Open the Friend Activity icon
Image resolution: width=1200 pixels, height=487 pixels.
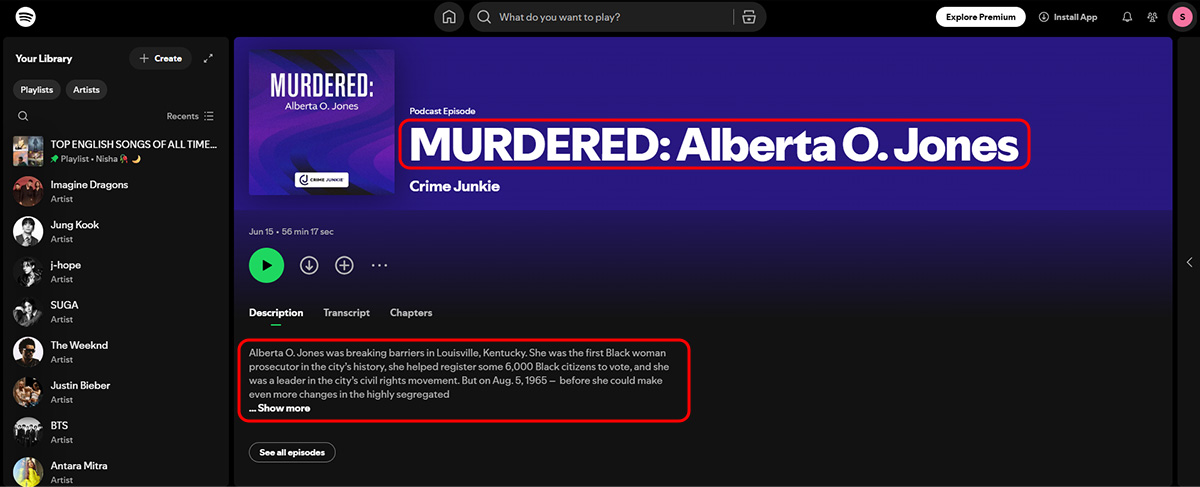1153,17
